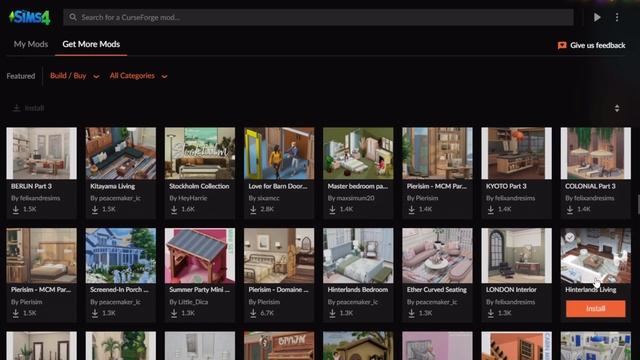Select the Featured filter
The height and width of the screenshot is (360, 640).
(x=21, y=76)
